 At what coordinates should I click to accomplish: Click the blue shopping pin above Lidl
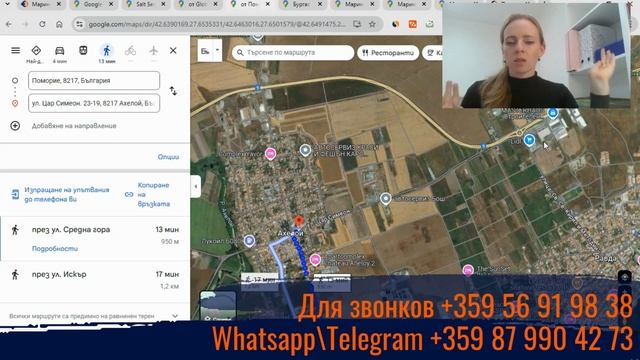(553, 113)
